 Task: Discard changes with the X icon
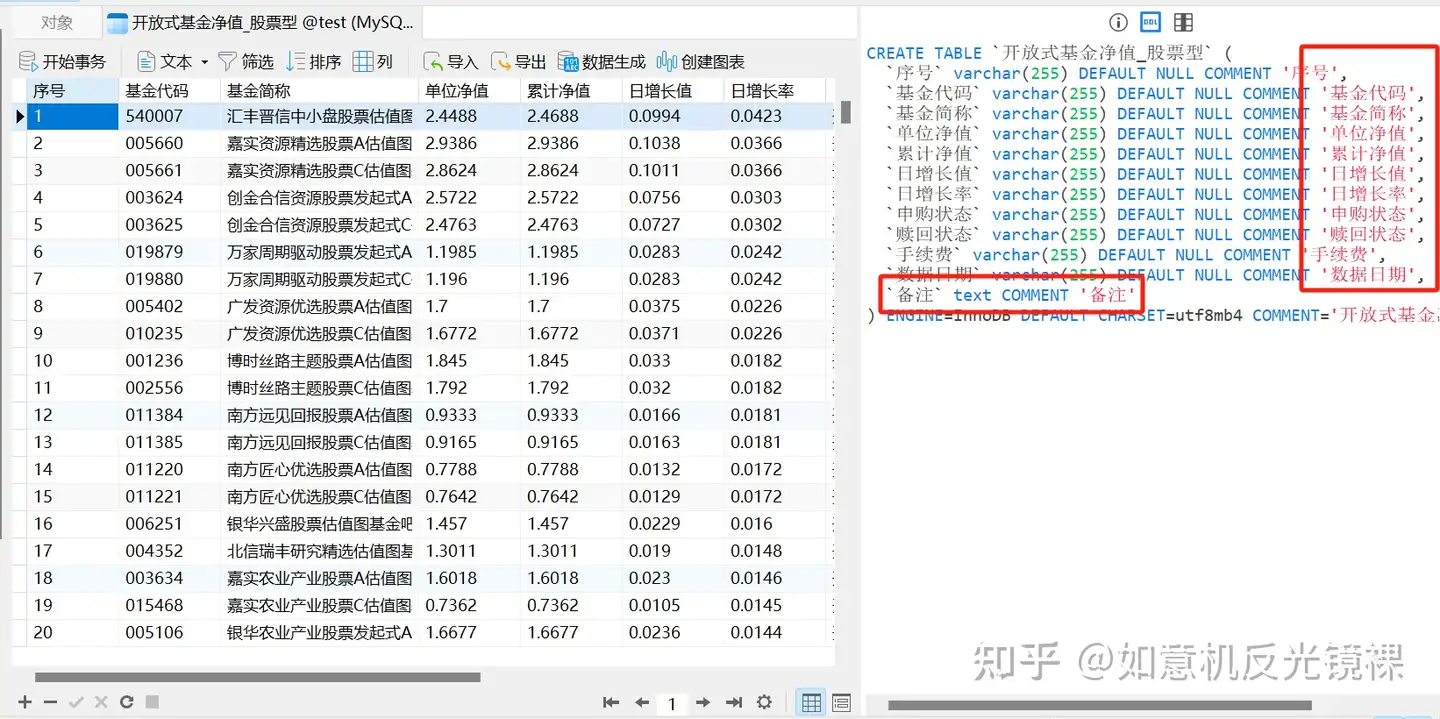100,702
